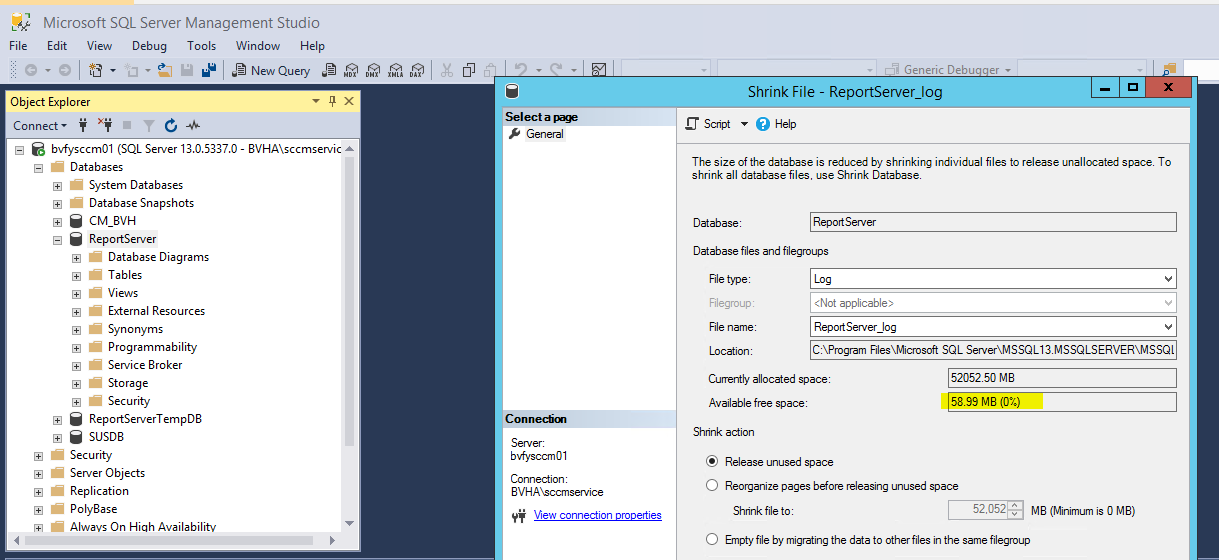Click the Filter funnel icon in Object Explorer
1219x560 pixels.
coord(149,125)
